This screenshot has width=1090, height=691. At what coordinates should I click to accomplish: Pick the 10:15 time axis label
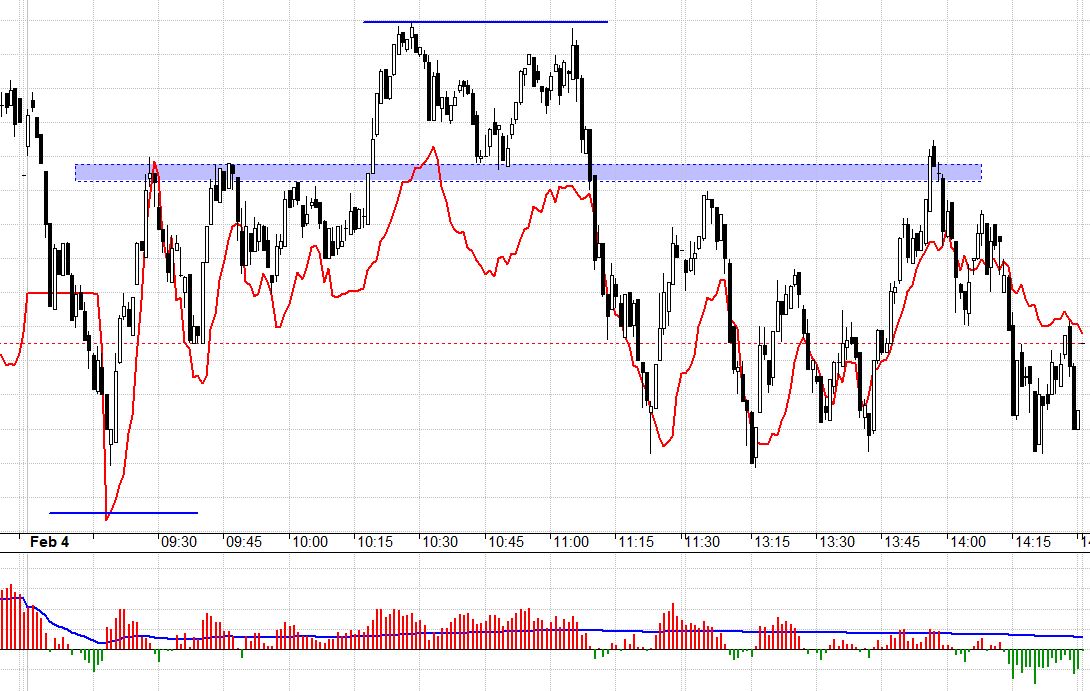[x=375, y=542]
